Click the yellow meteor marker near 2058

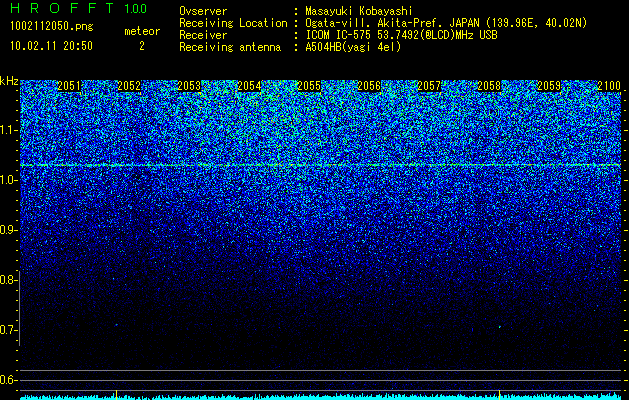pyautogui.click(x=499, y=394)
